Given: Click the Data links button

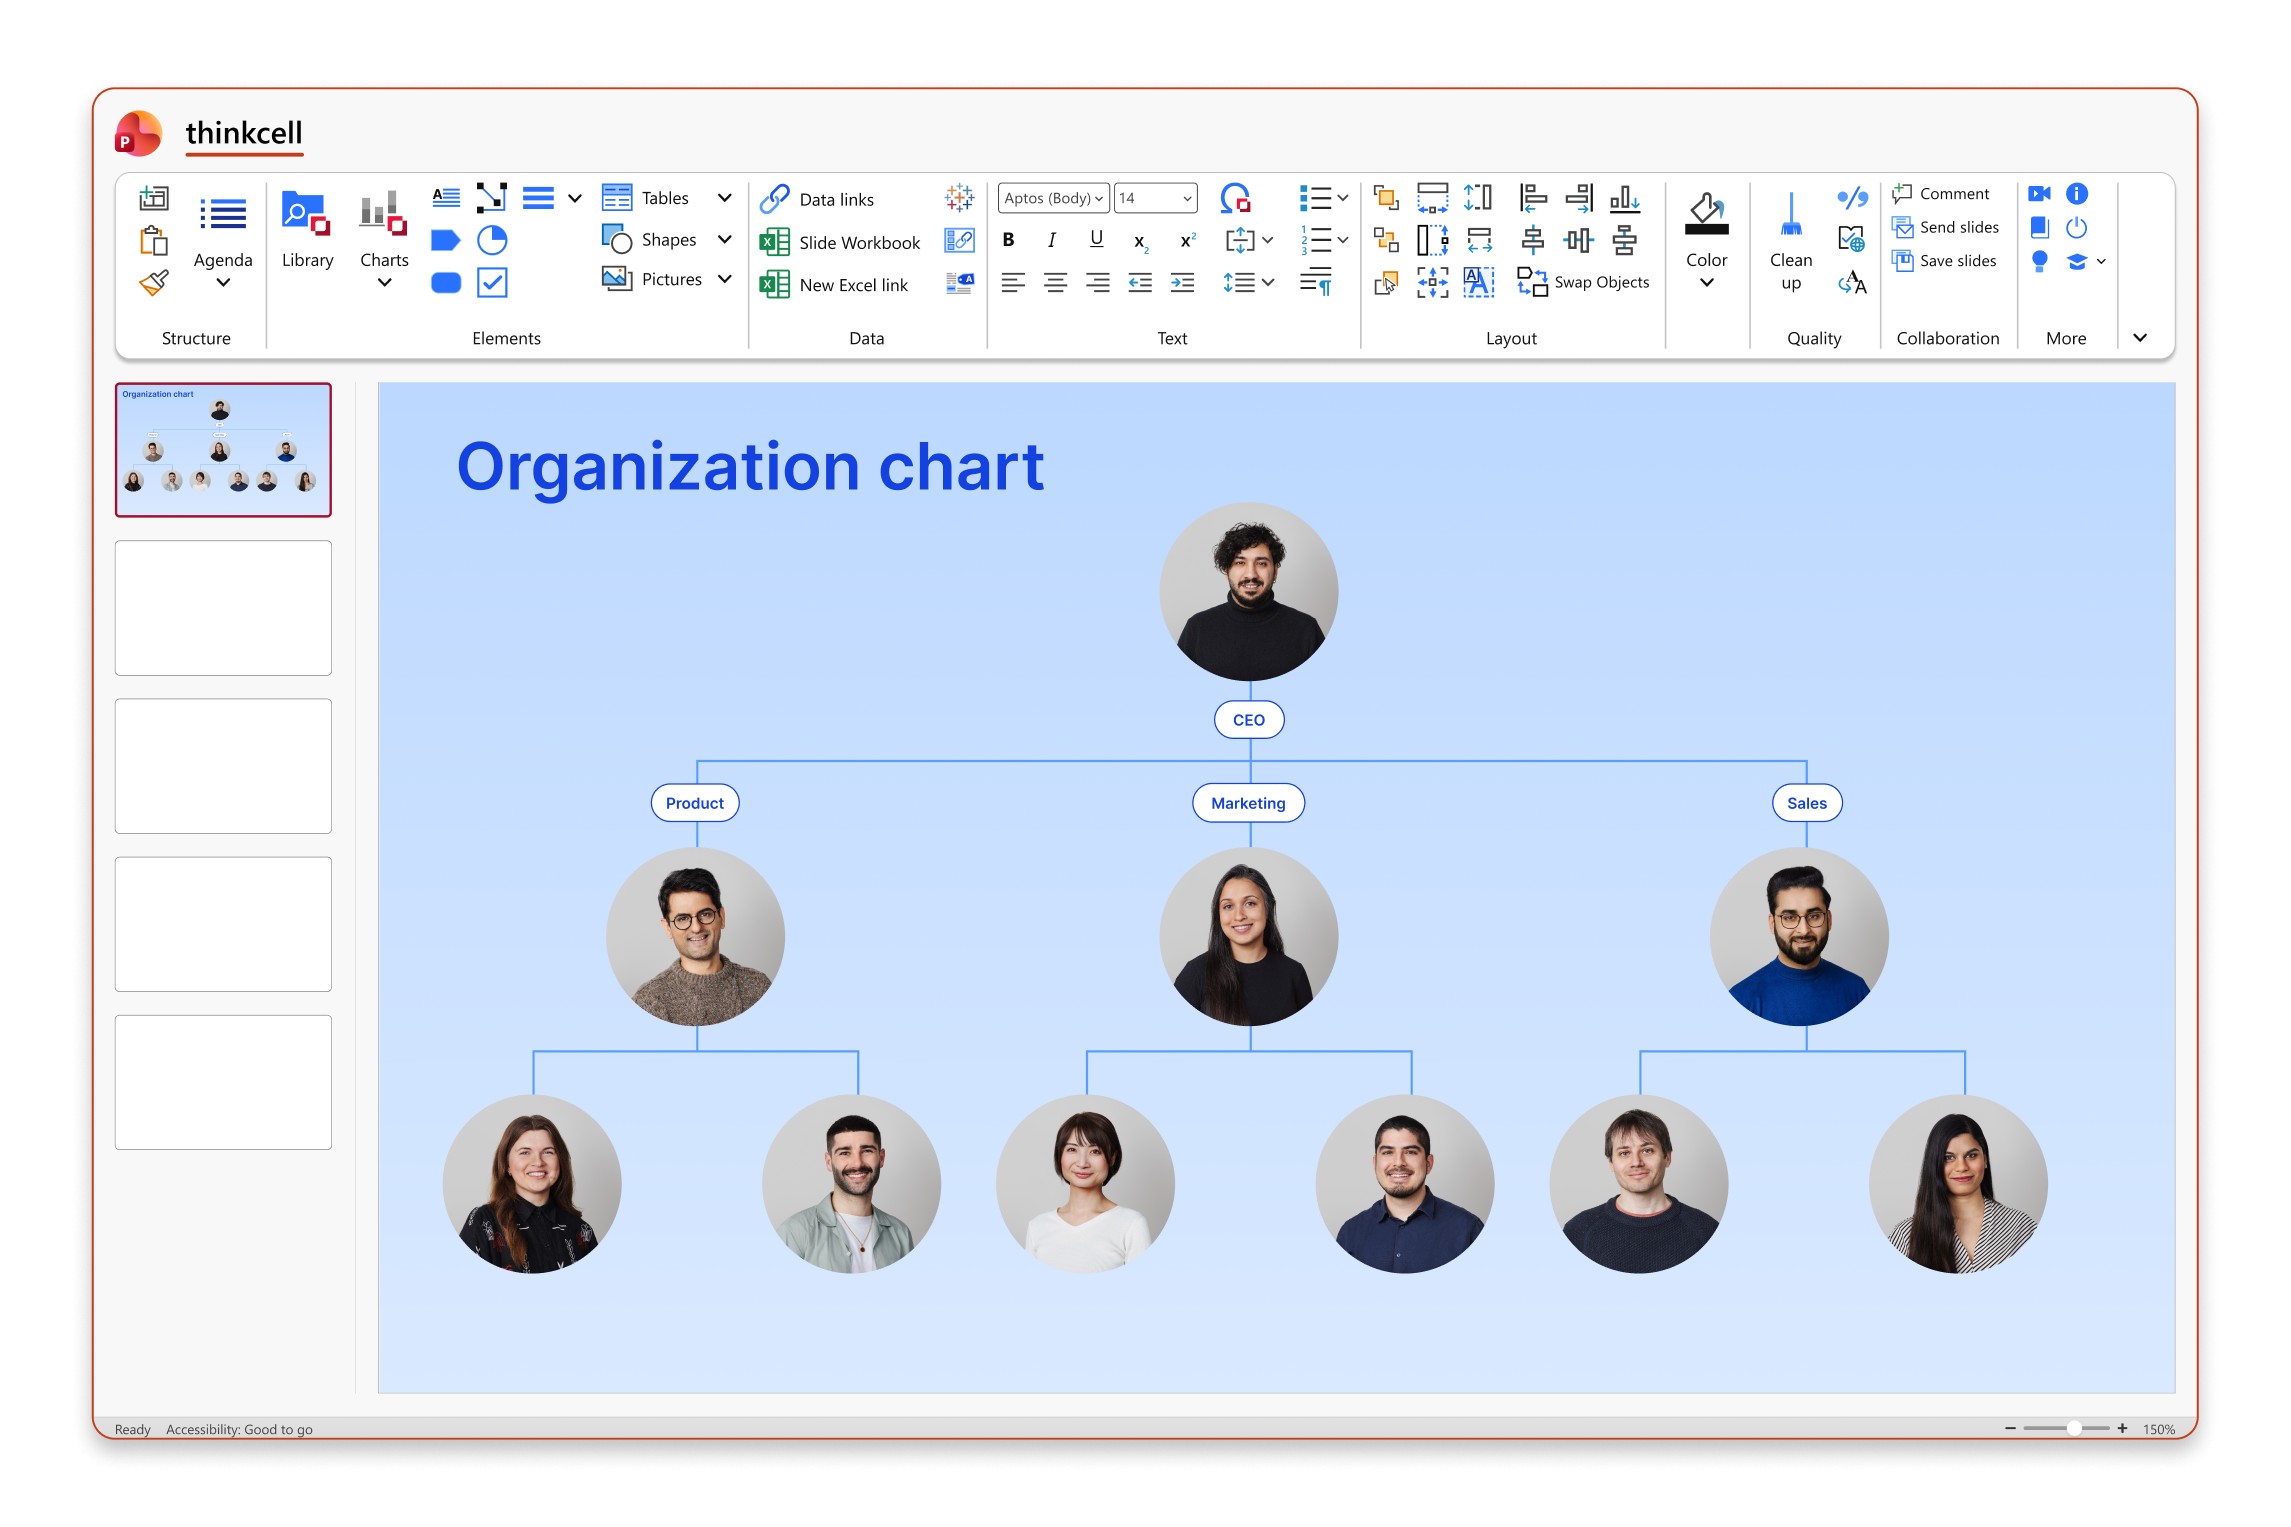Looking at the screenshot, I should [x=817, y=199].
